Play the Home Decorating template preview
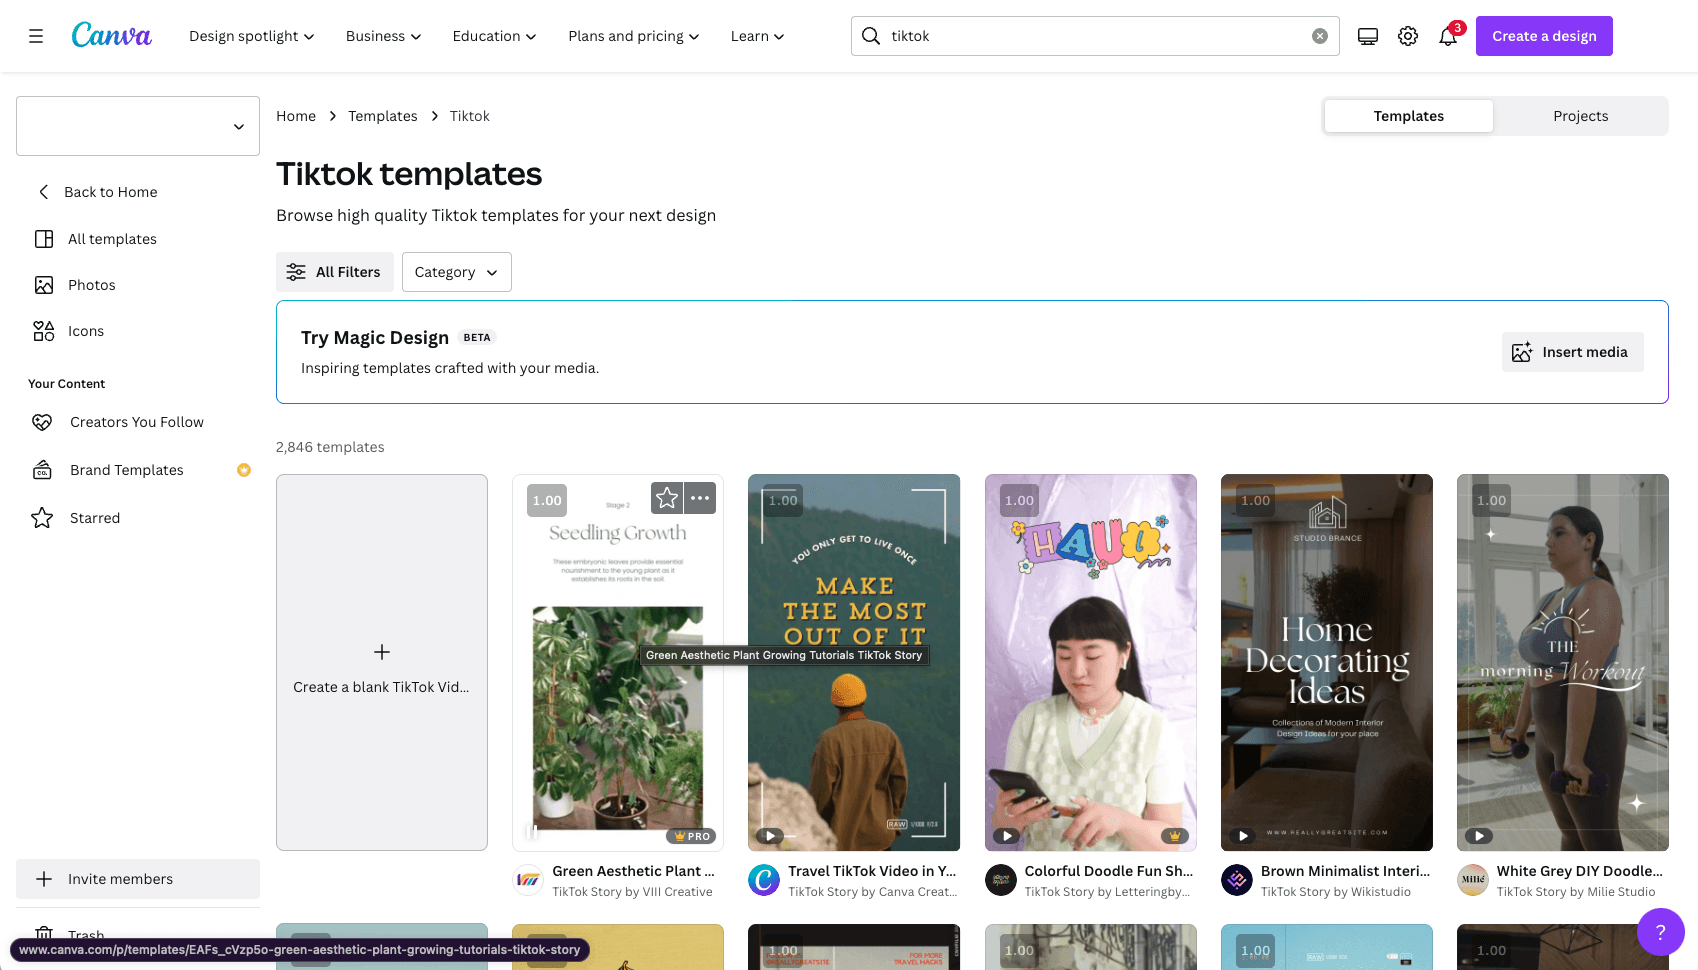 [1243, 836]
